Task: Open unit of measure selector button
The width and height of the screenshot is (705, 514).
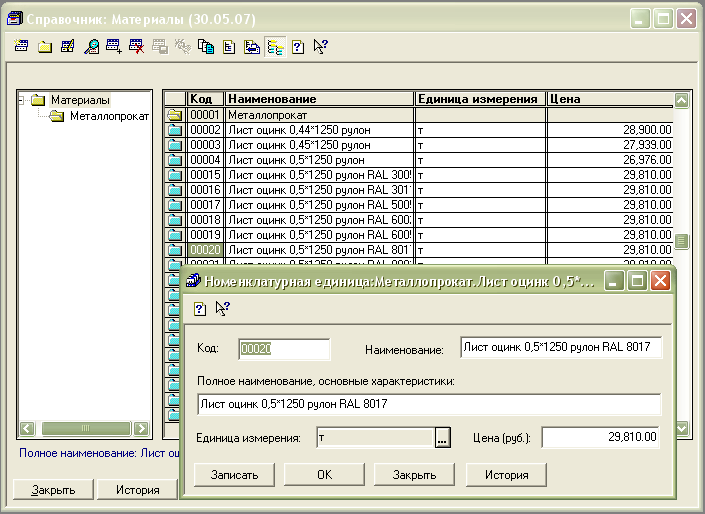Action: [443, 437]
